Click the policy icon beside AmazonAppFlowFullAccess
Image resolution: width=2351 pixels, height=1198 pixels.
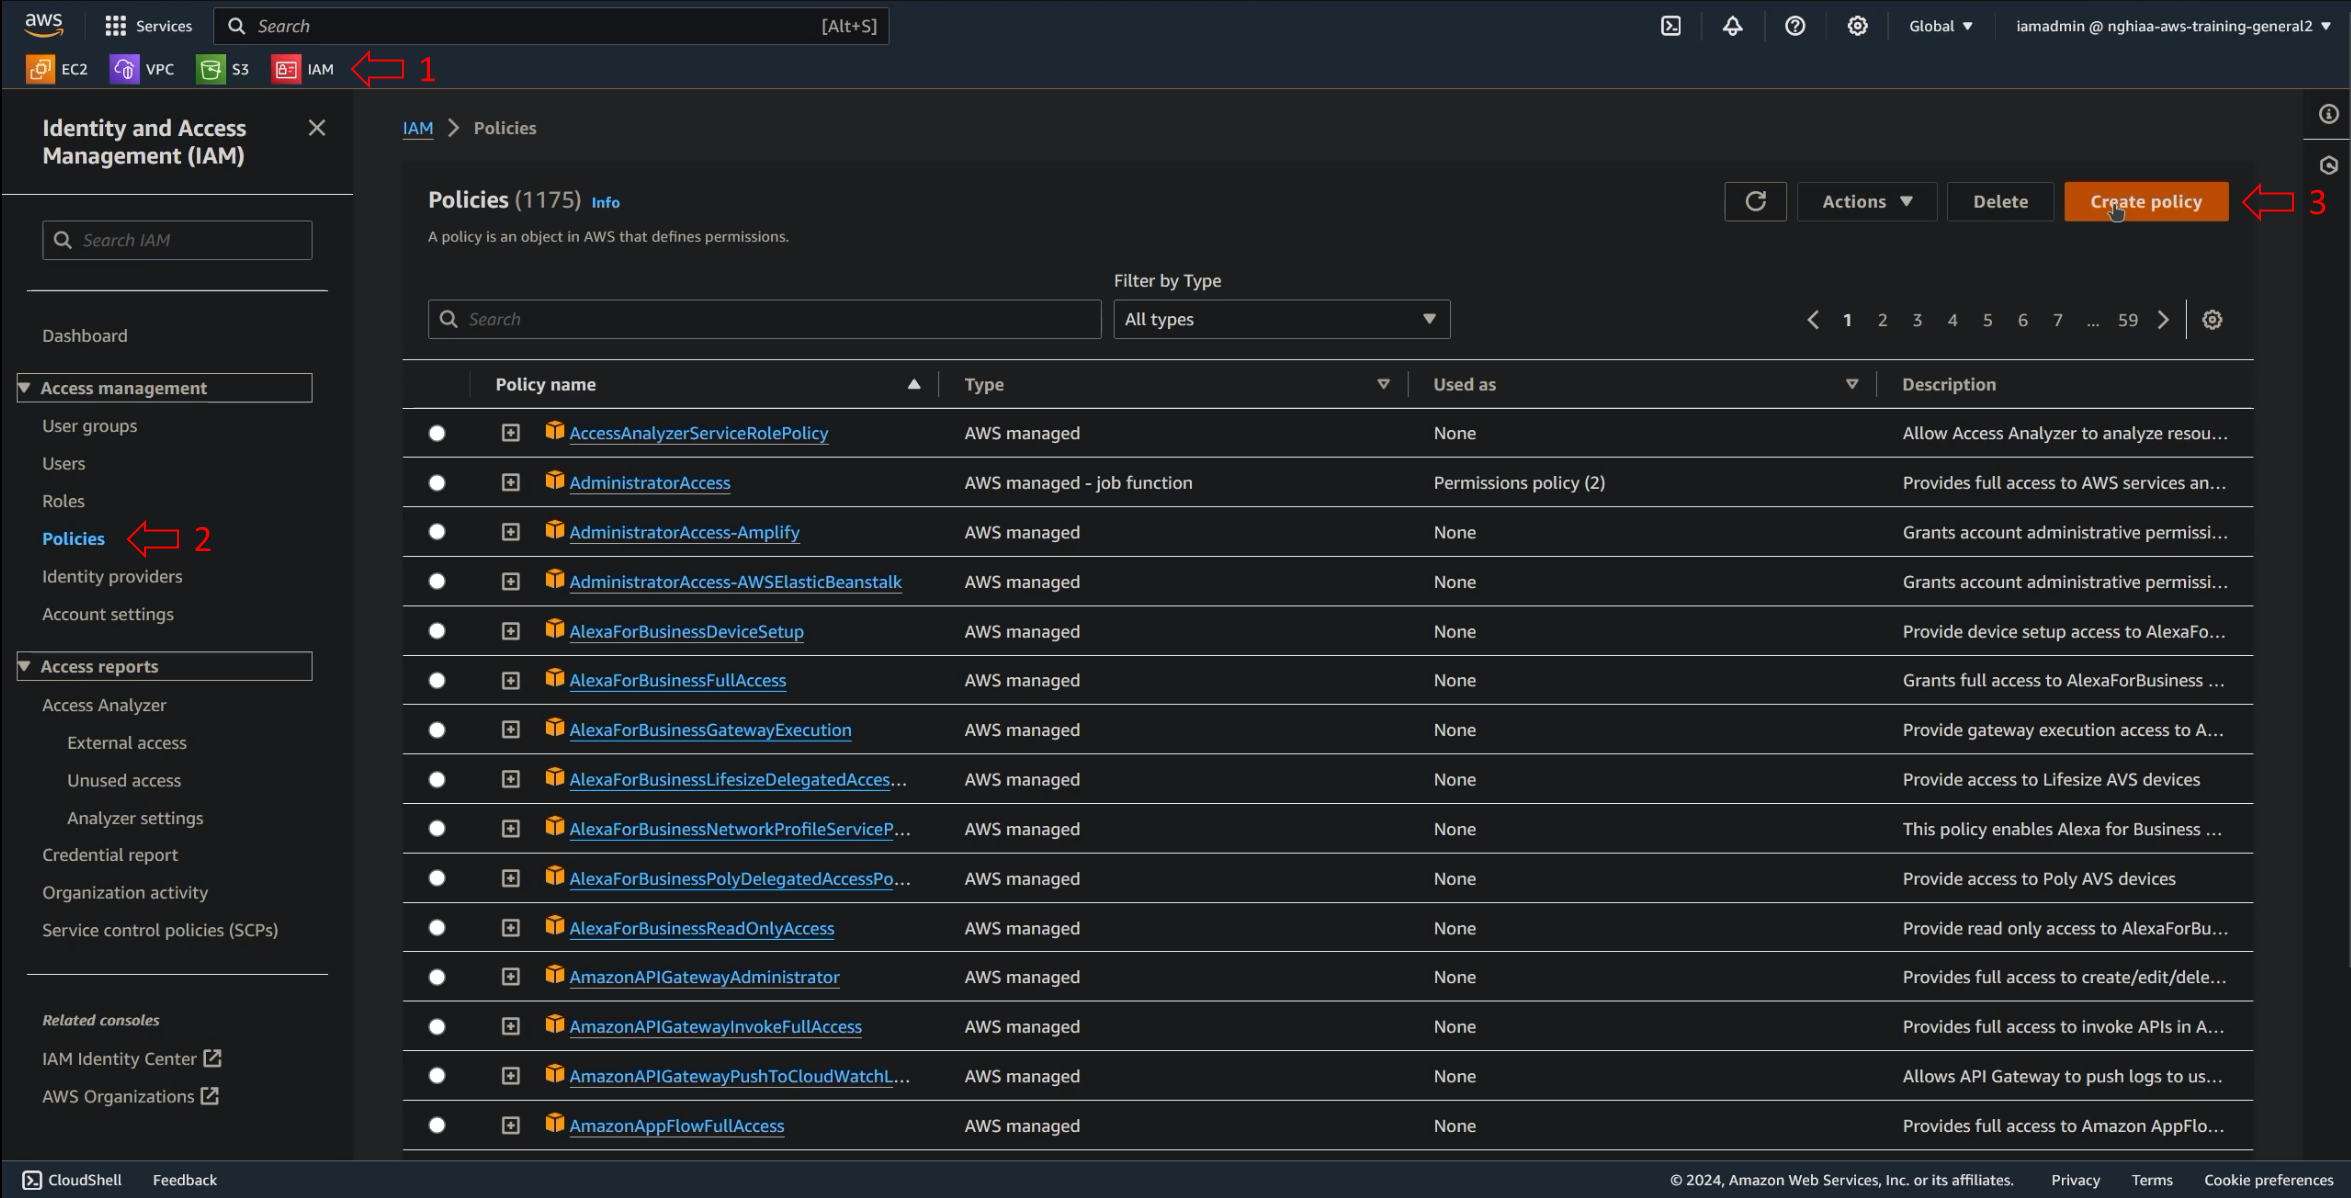tap(555, 1124)
